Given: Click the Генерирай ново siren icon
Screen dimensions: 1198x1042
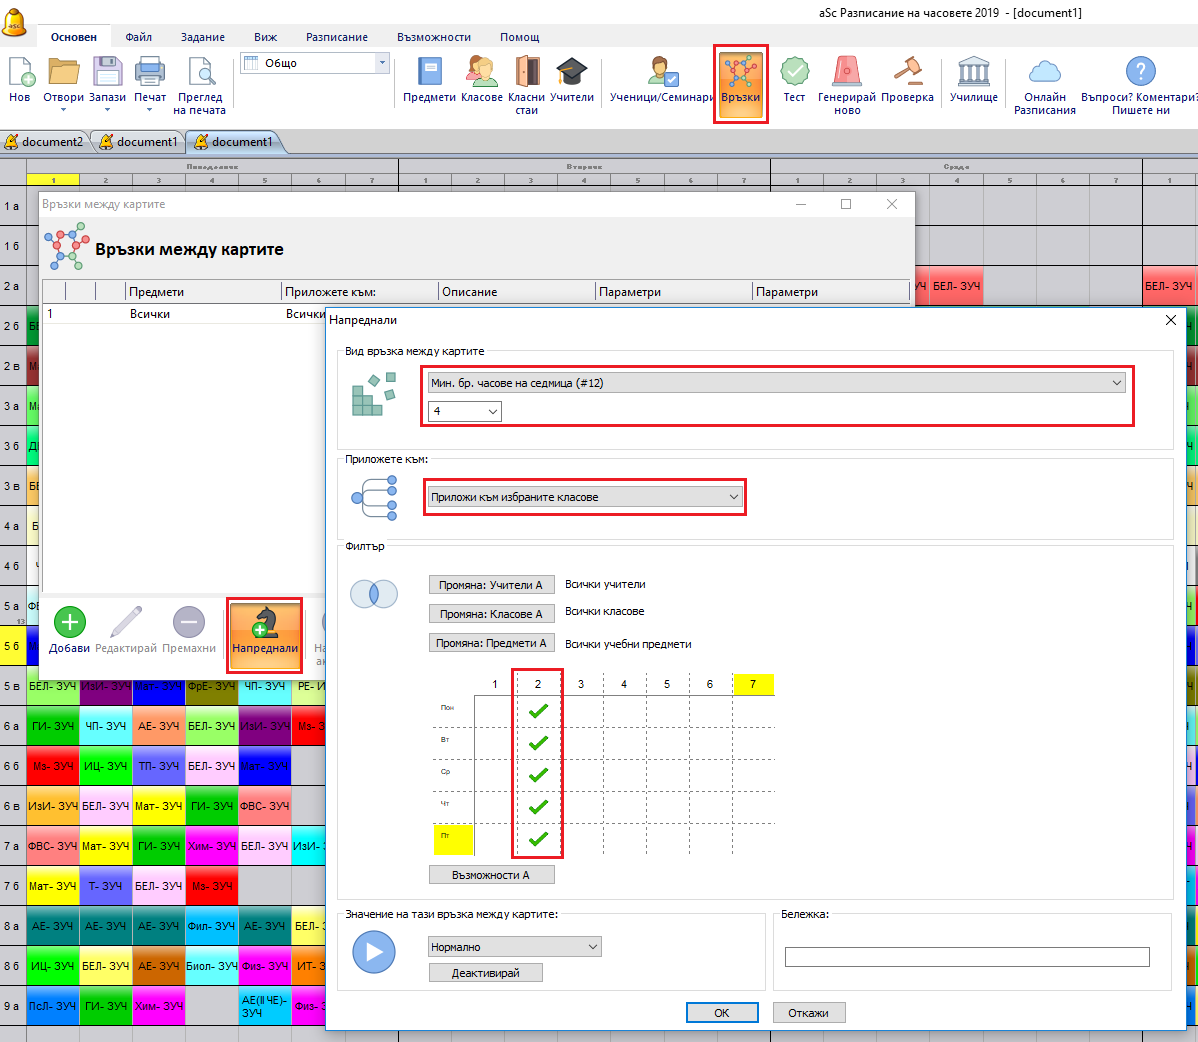Looking at the screenshot, I should tap(847, 73).
